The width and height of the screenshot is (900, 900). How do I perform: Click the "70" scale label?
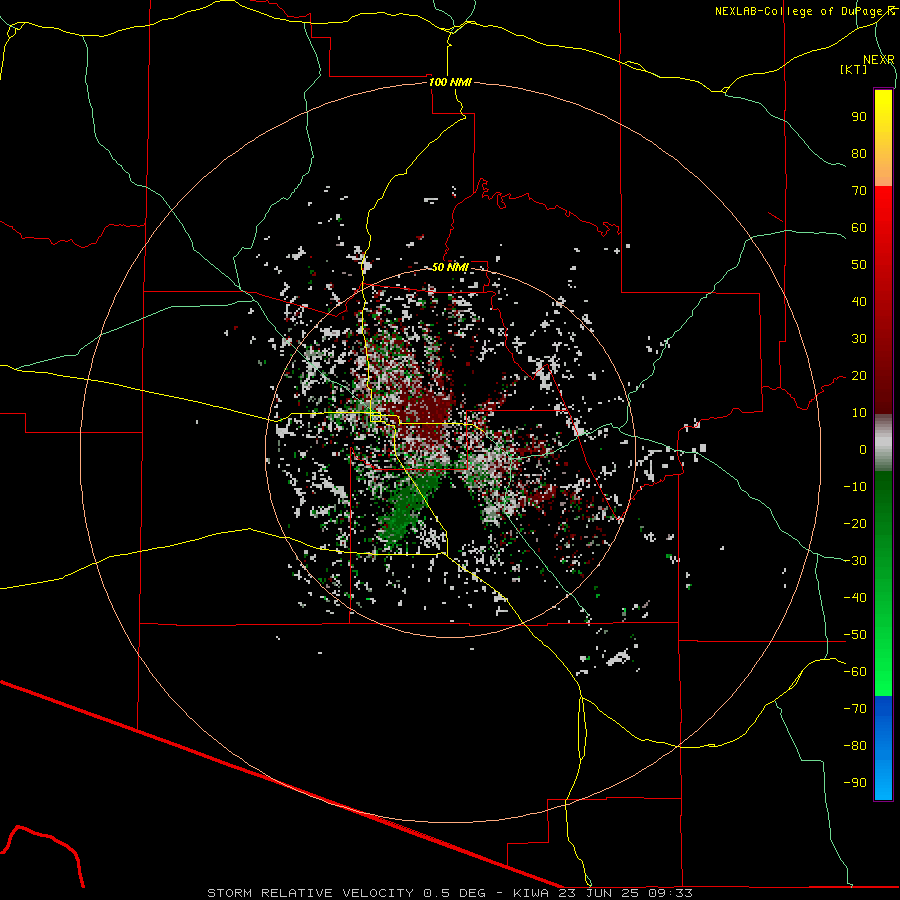(x=859, y=191)
